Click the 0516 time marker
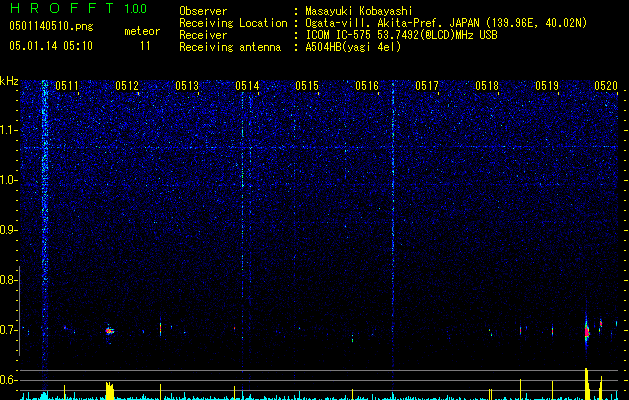 (367, 86)
